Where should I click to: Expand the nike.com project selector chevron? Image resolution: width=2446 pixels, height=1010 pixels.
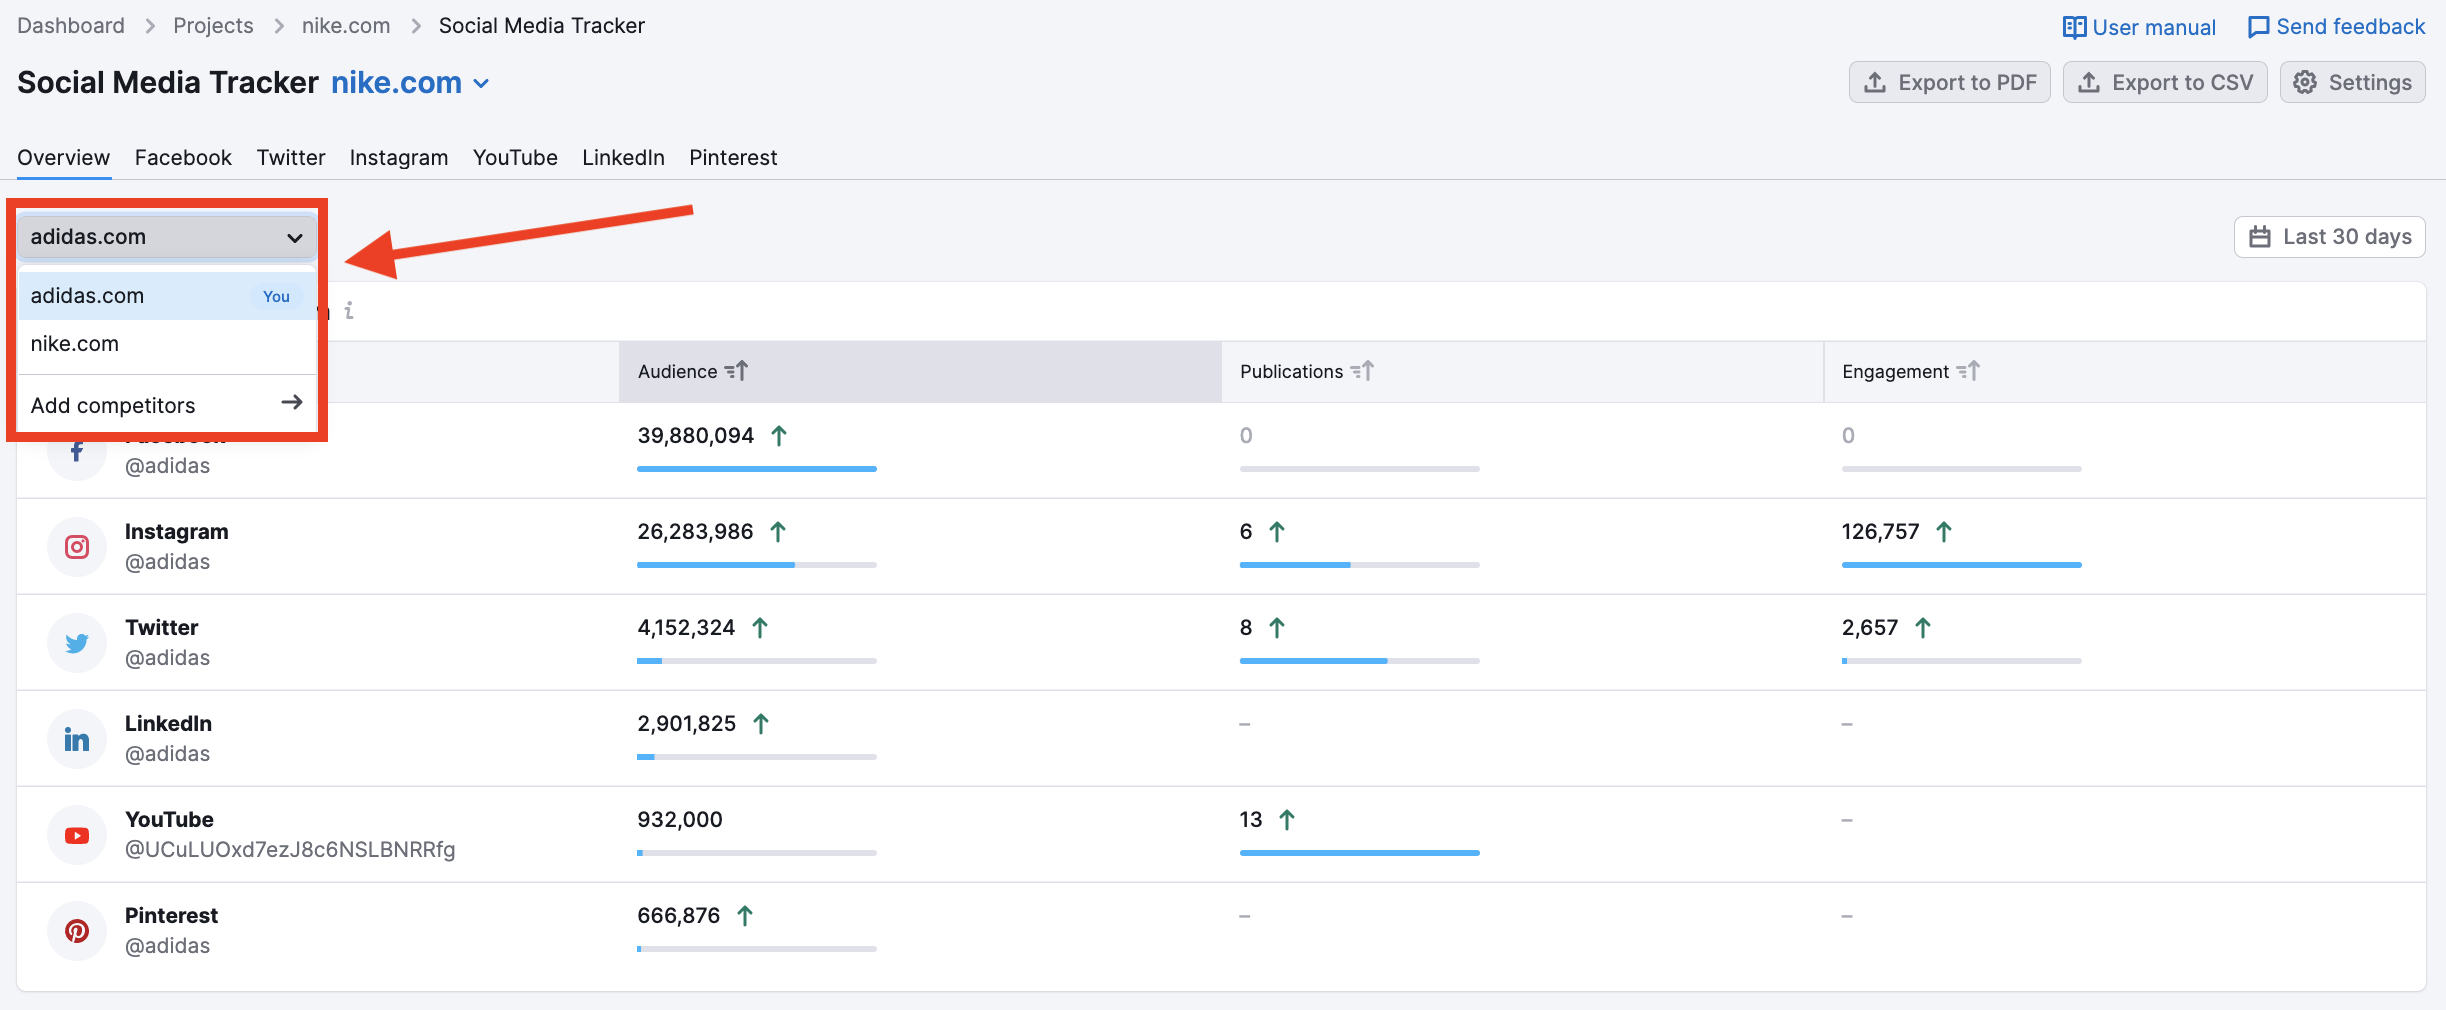coord(481,84)
